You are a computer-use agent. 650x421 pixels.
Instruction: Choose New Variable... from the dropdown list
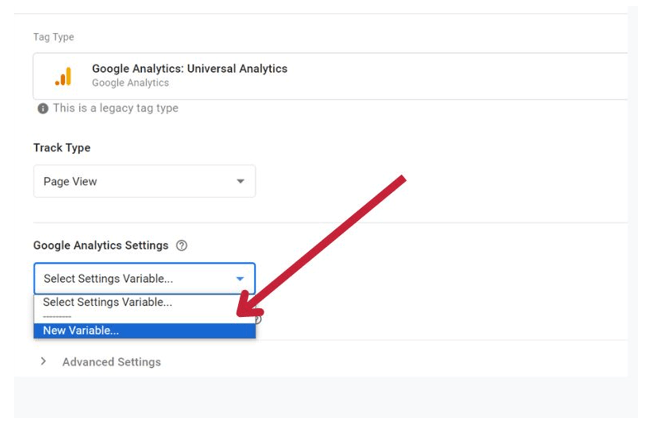click(x=144, y=331)
